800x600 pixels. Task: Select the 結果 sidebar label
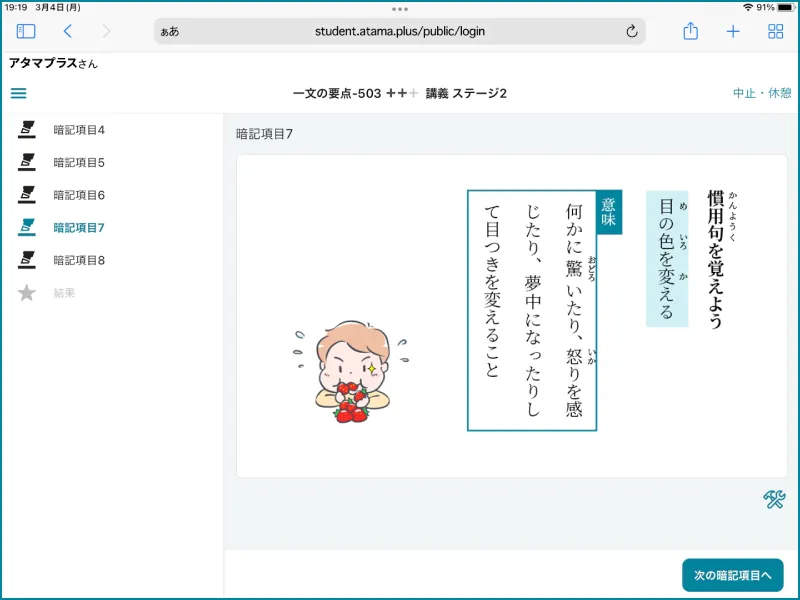[64, 293]
